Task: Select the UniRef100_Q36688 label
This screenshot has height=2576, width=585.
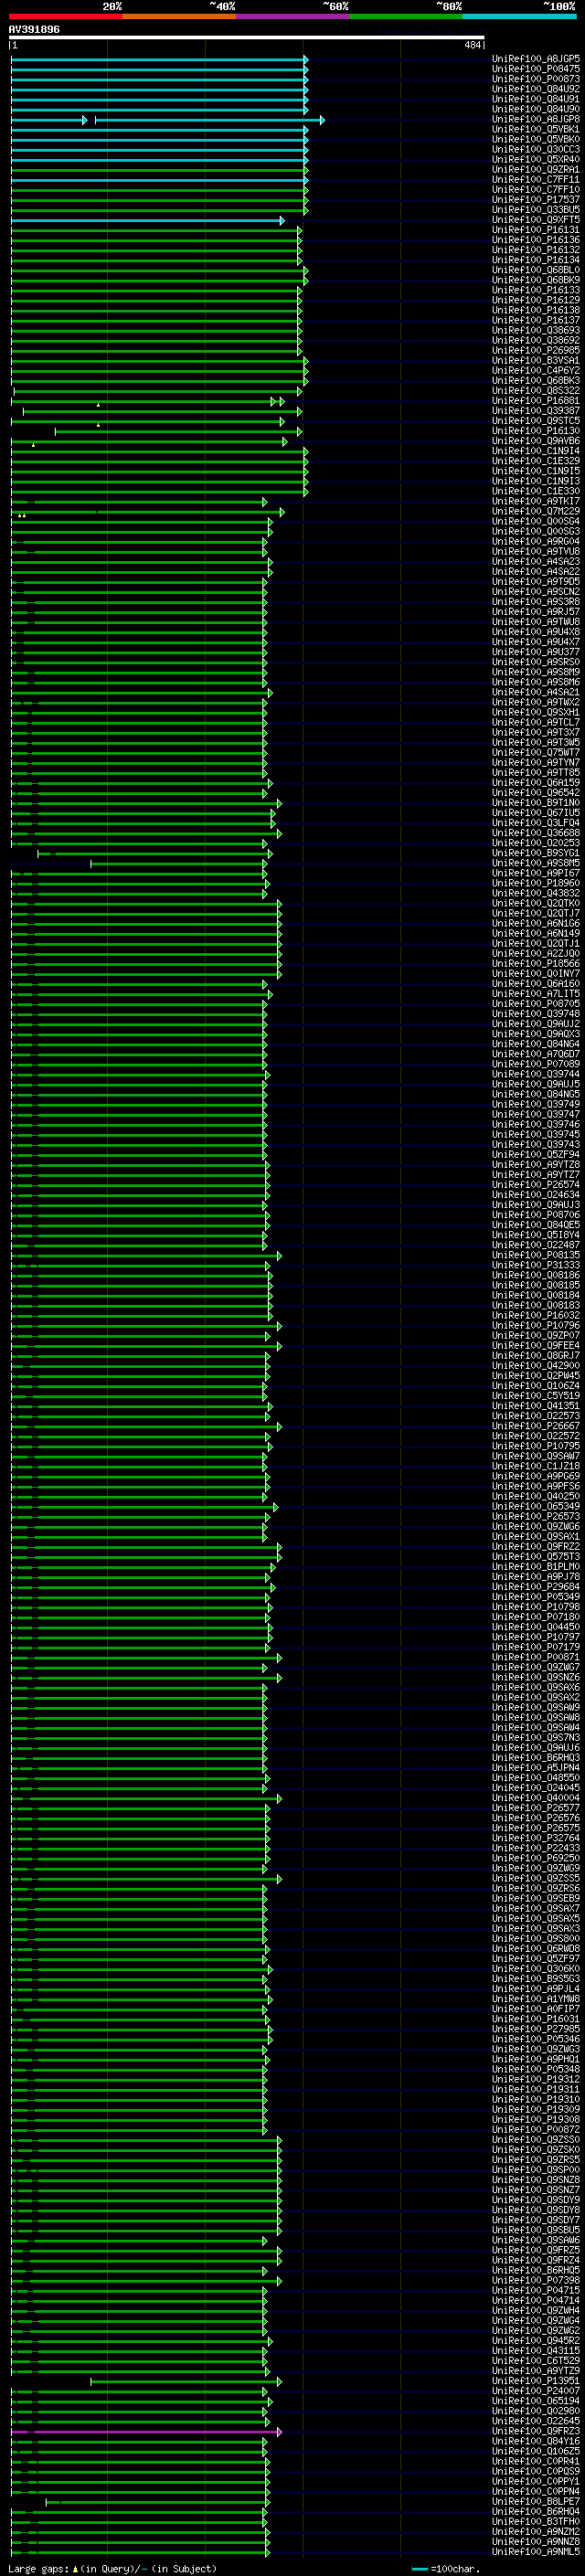Action: 535,832
